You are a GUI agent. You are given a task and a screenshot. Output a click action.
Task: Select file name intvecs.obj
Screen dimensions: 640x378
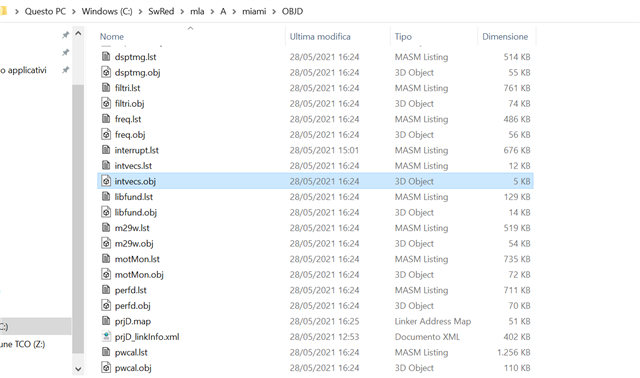point(135,181)
